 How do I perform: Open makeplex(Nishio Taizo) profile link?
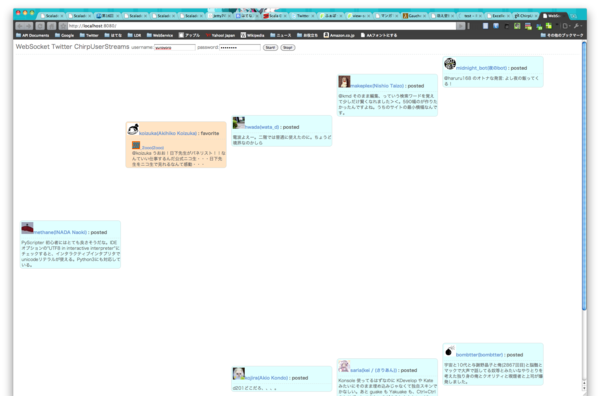377,86
